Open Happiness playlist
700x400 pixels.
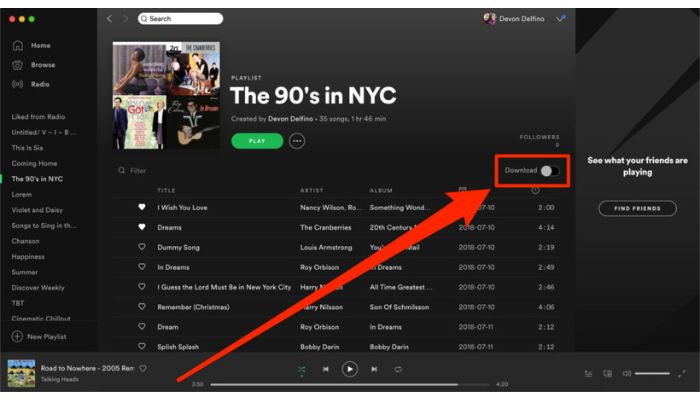coord(28,257)
